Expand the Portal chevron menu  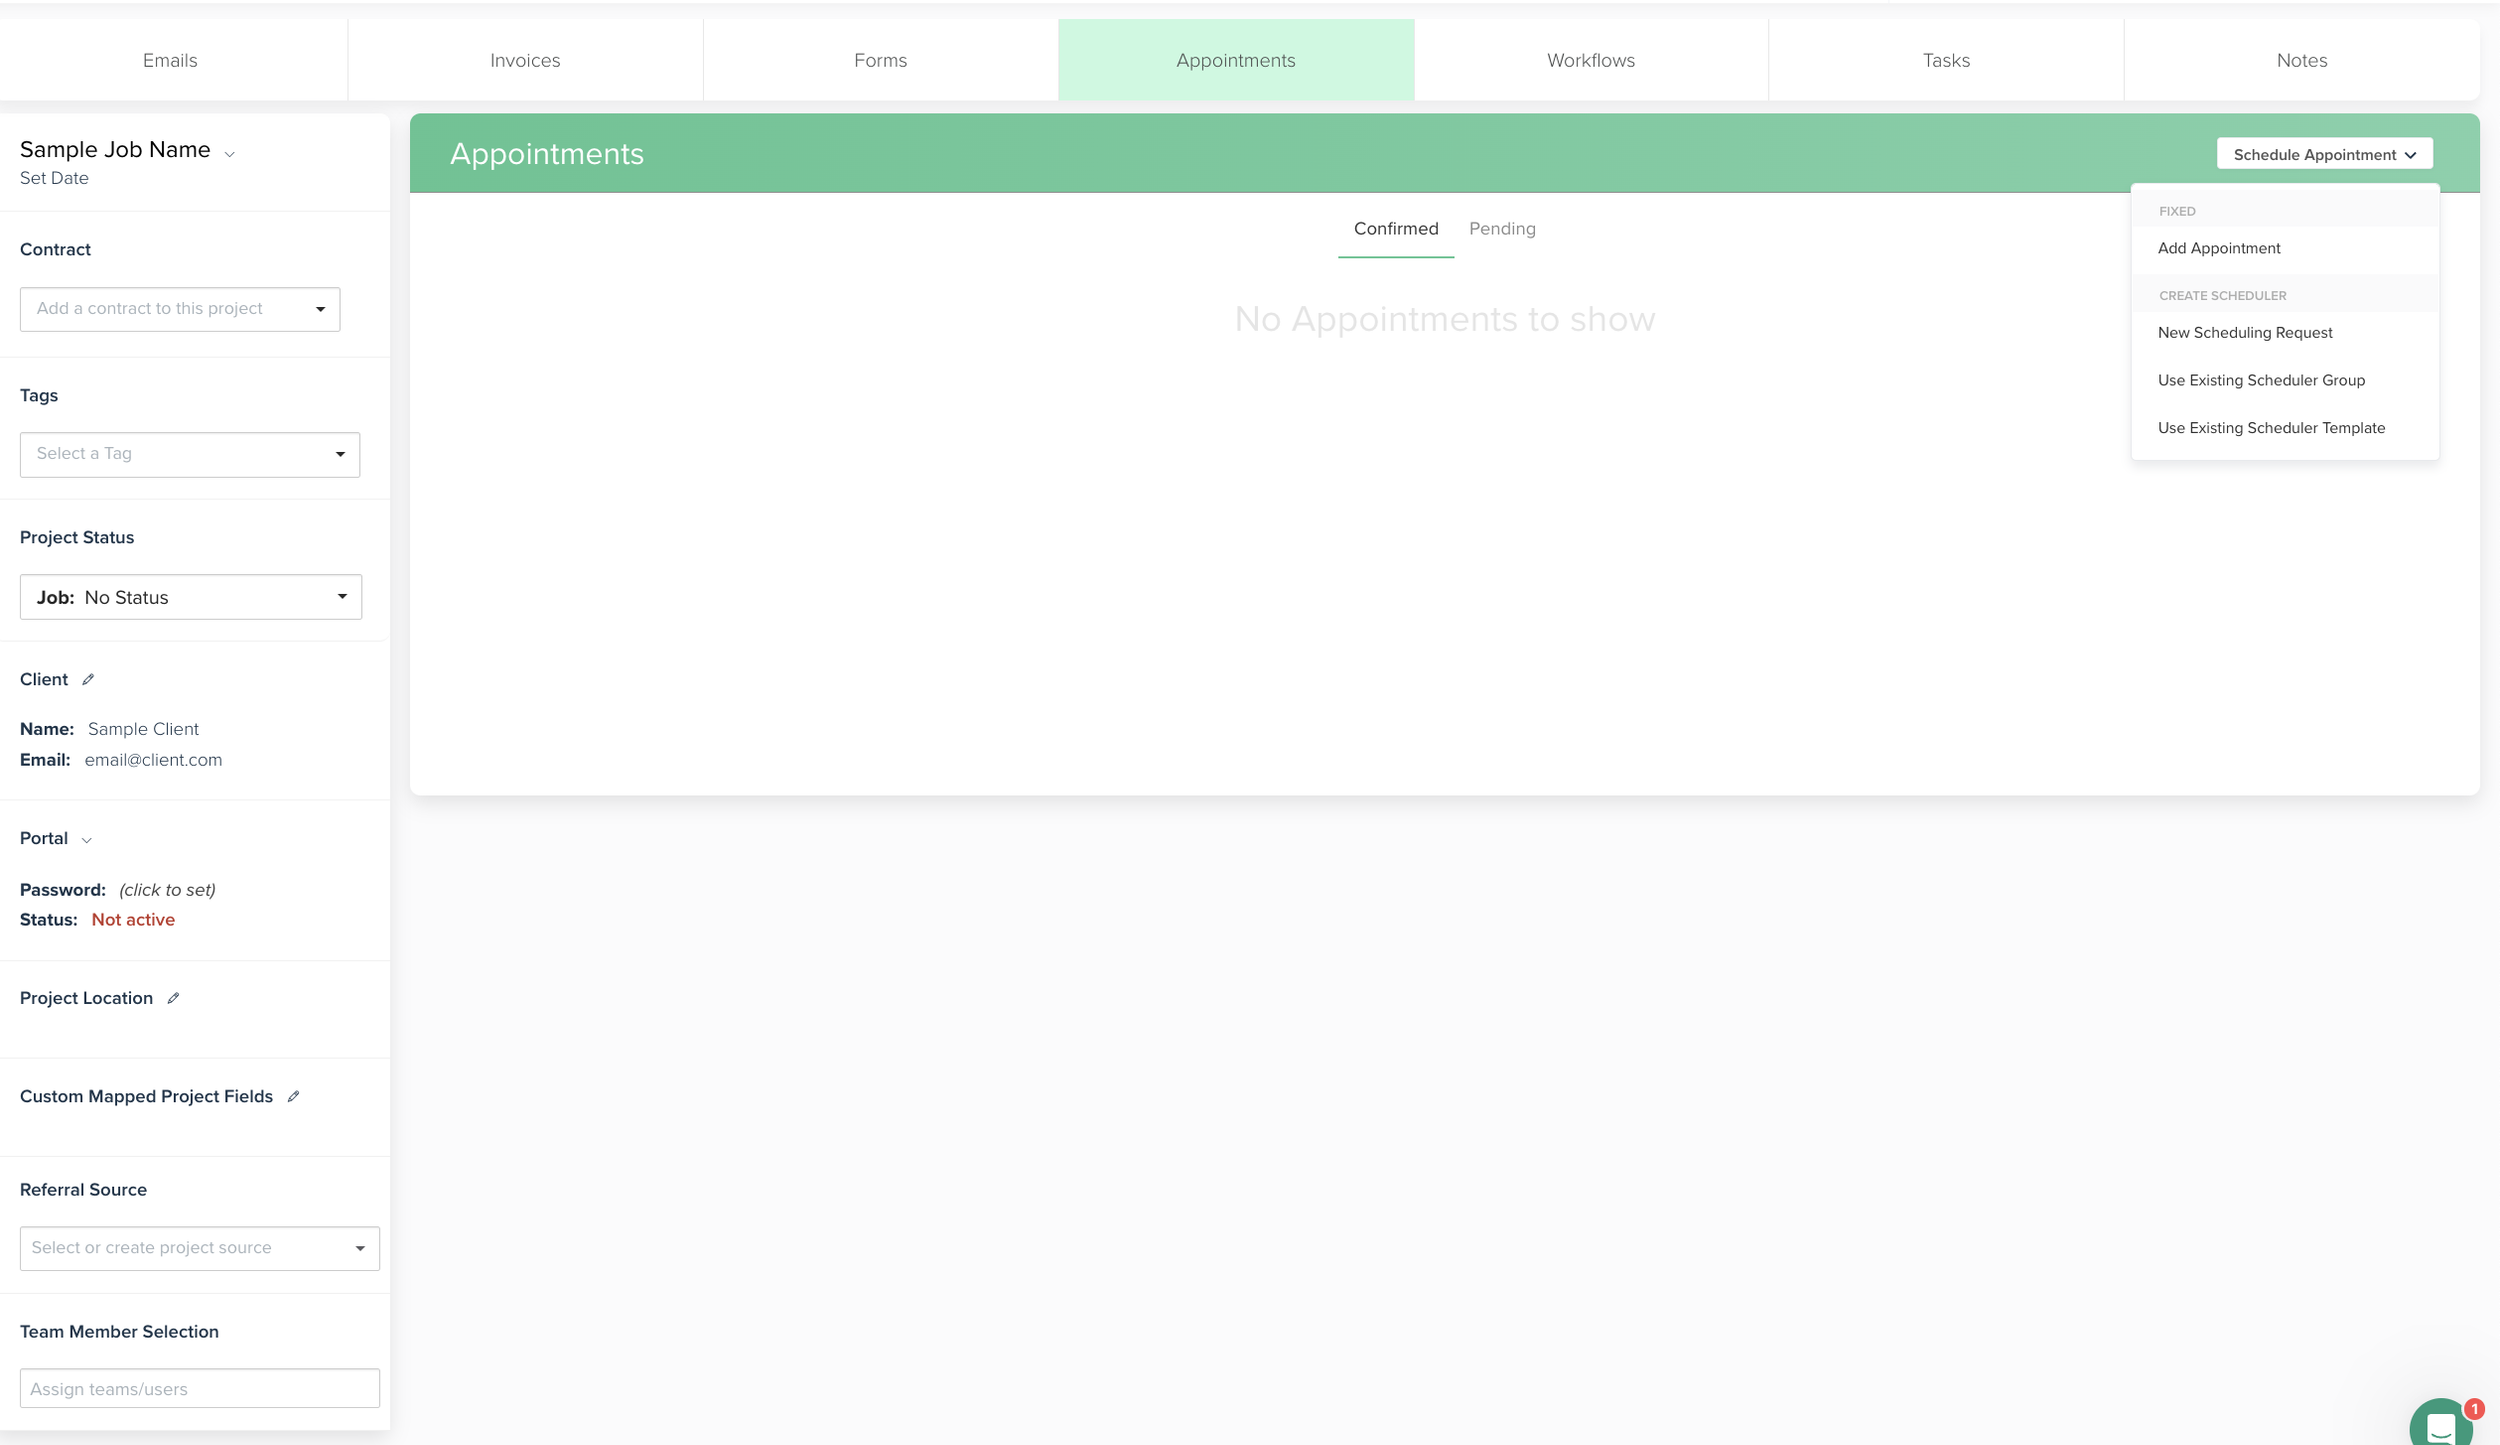tap(87, 840)
